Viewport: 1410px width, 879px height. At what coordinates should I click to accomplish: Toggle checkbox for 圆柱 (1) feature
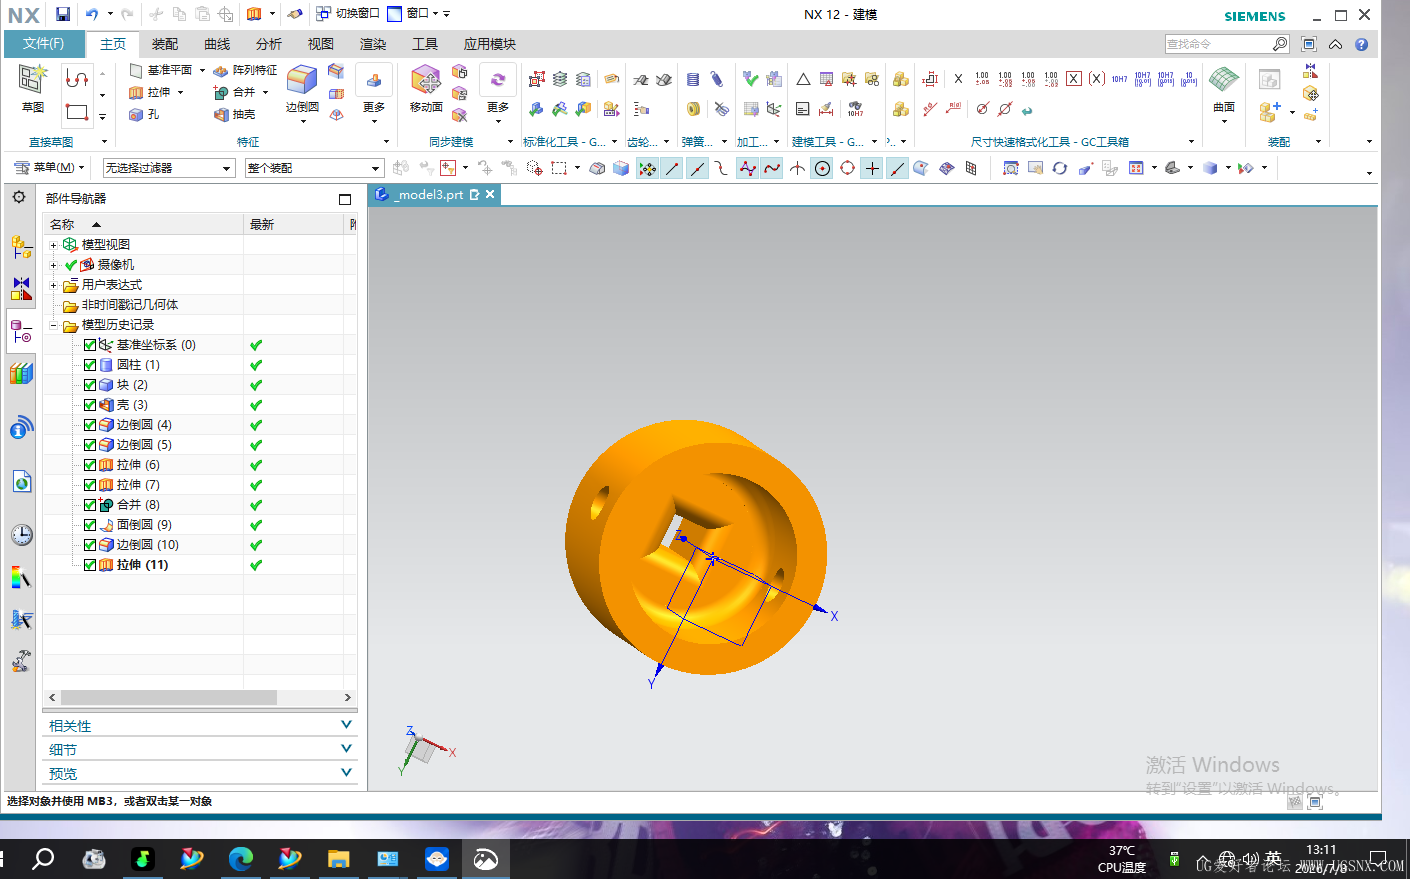(x=90, y=365)
